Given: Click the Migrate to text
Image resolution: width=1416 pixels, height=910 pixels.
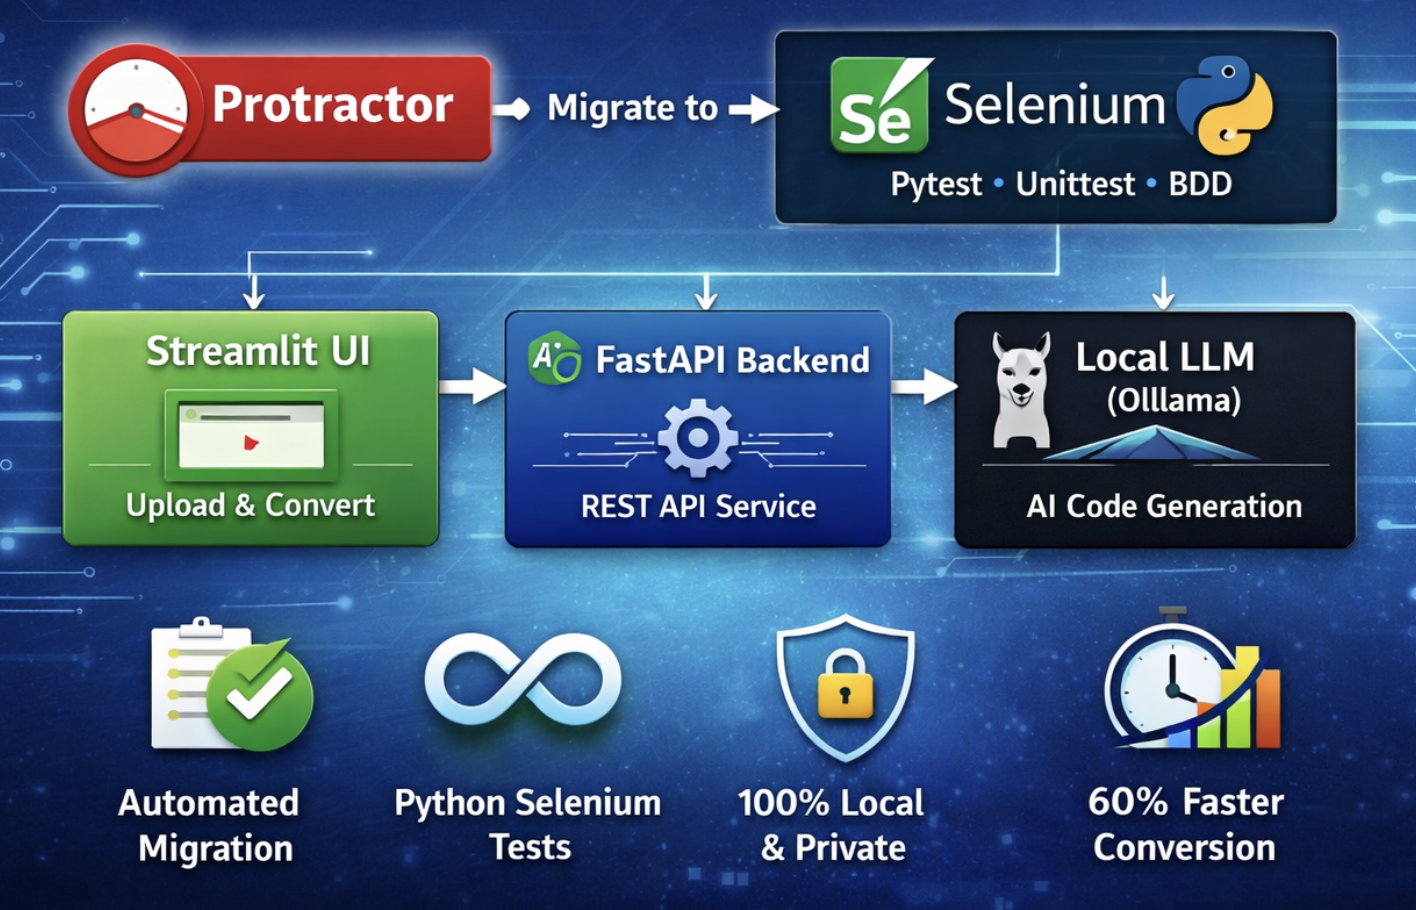Looking at the screenshot, I should pyautogui.click(x=633, y=107).
